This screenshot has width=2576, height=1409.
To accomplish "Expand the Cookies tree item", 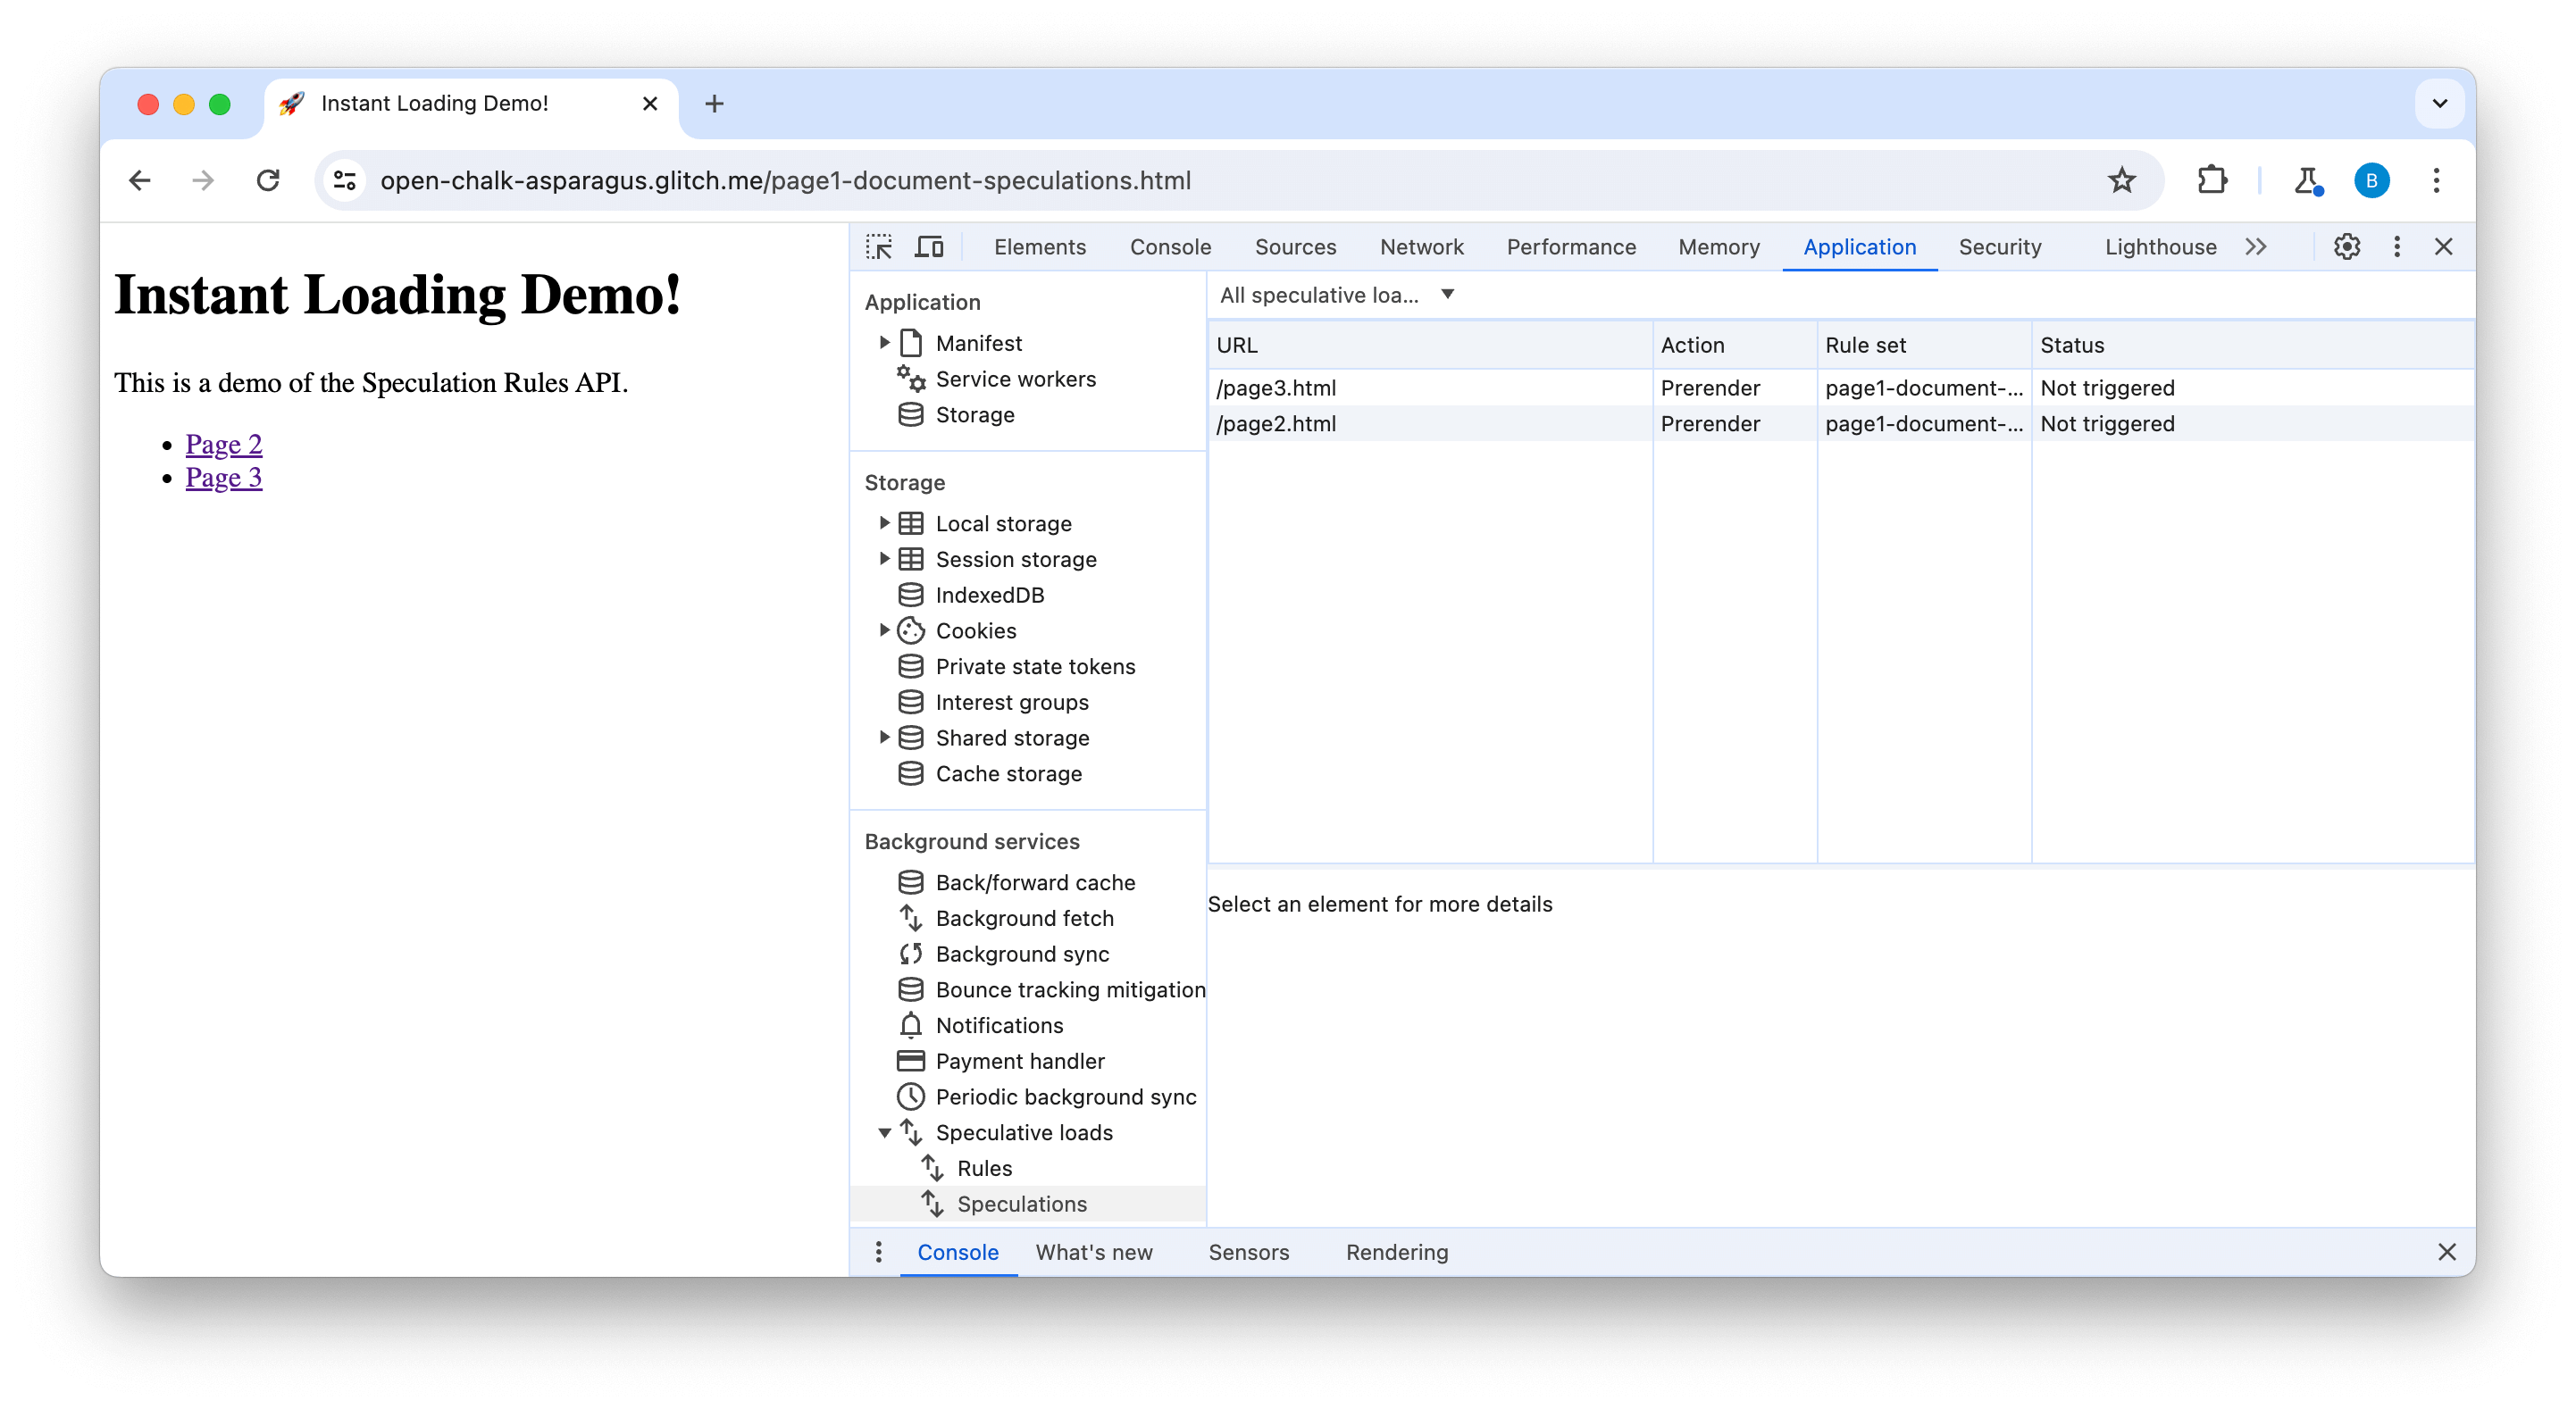I will (x=885, y=629).
